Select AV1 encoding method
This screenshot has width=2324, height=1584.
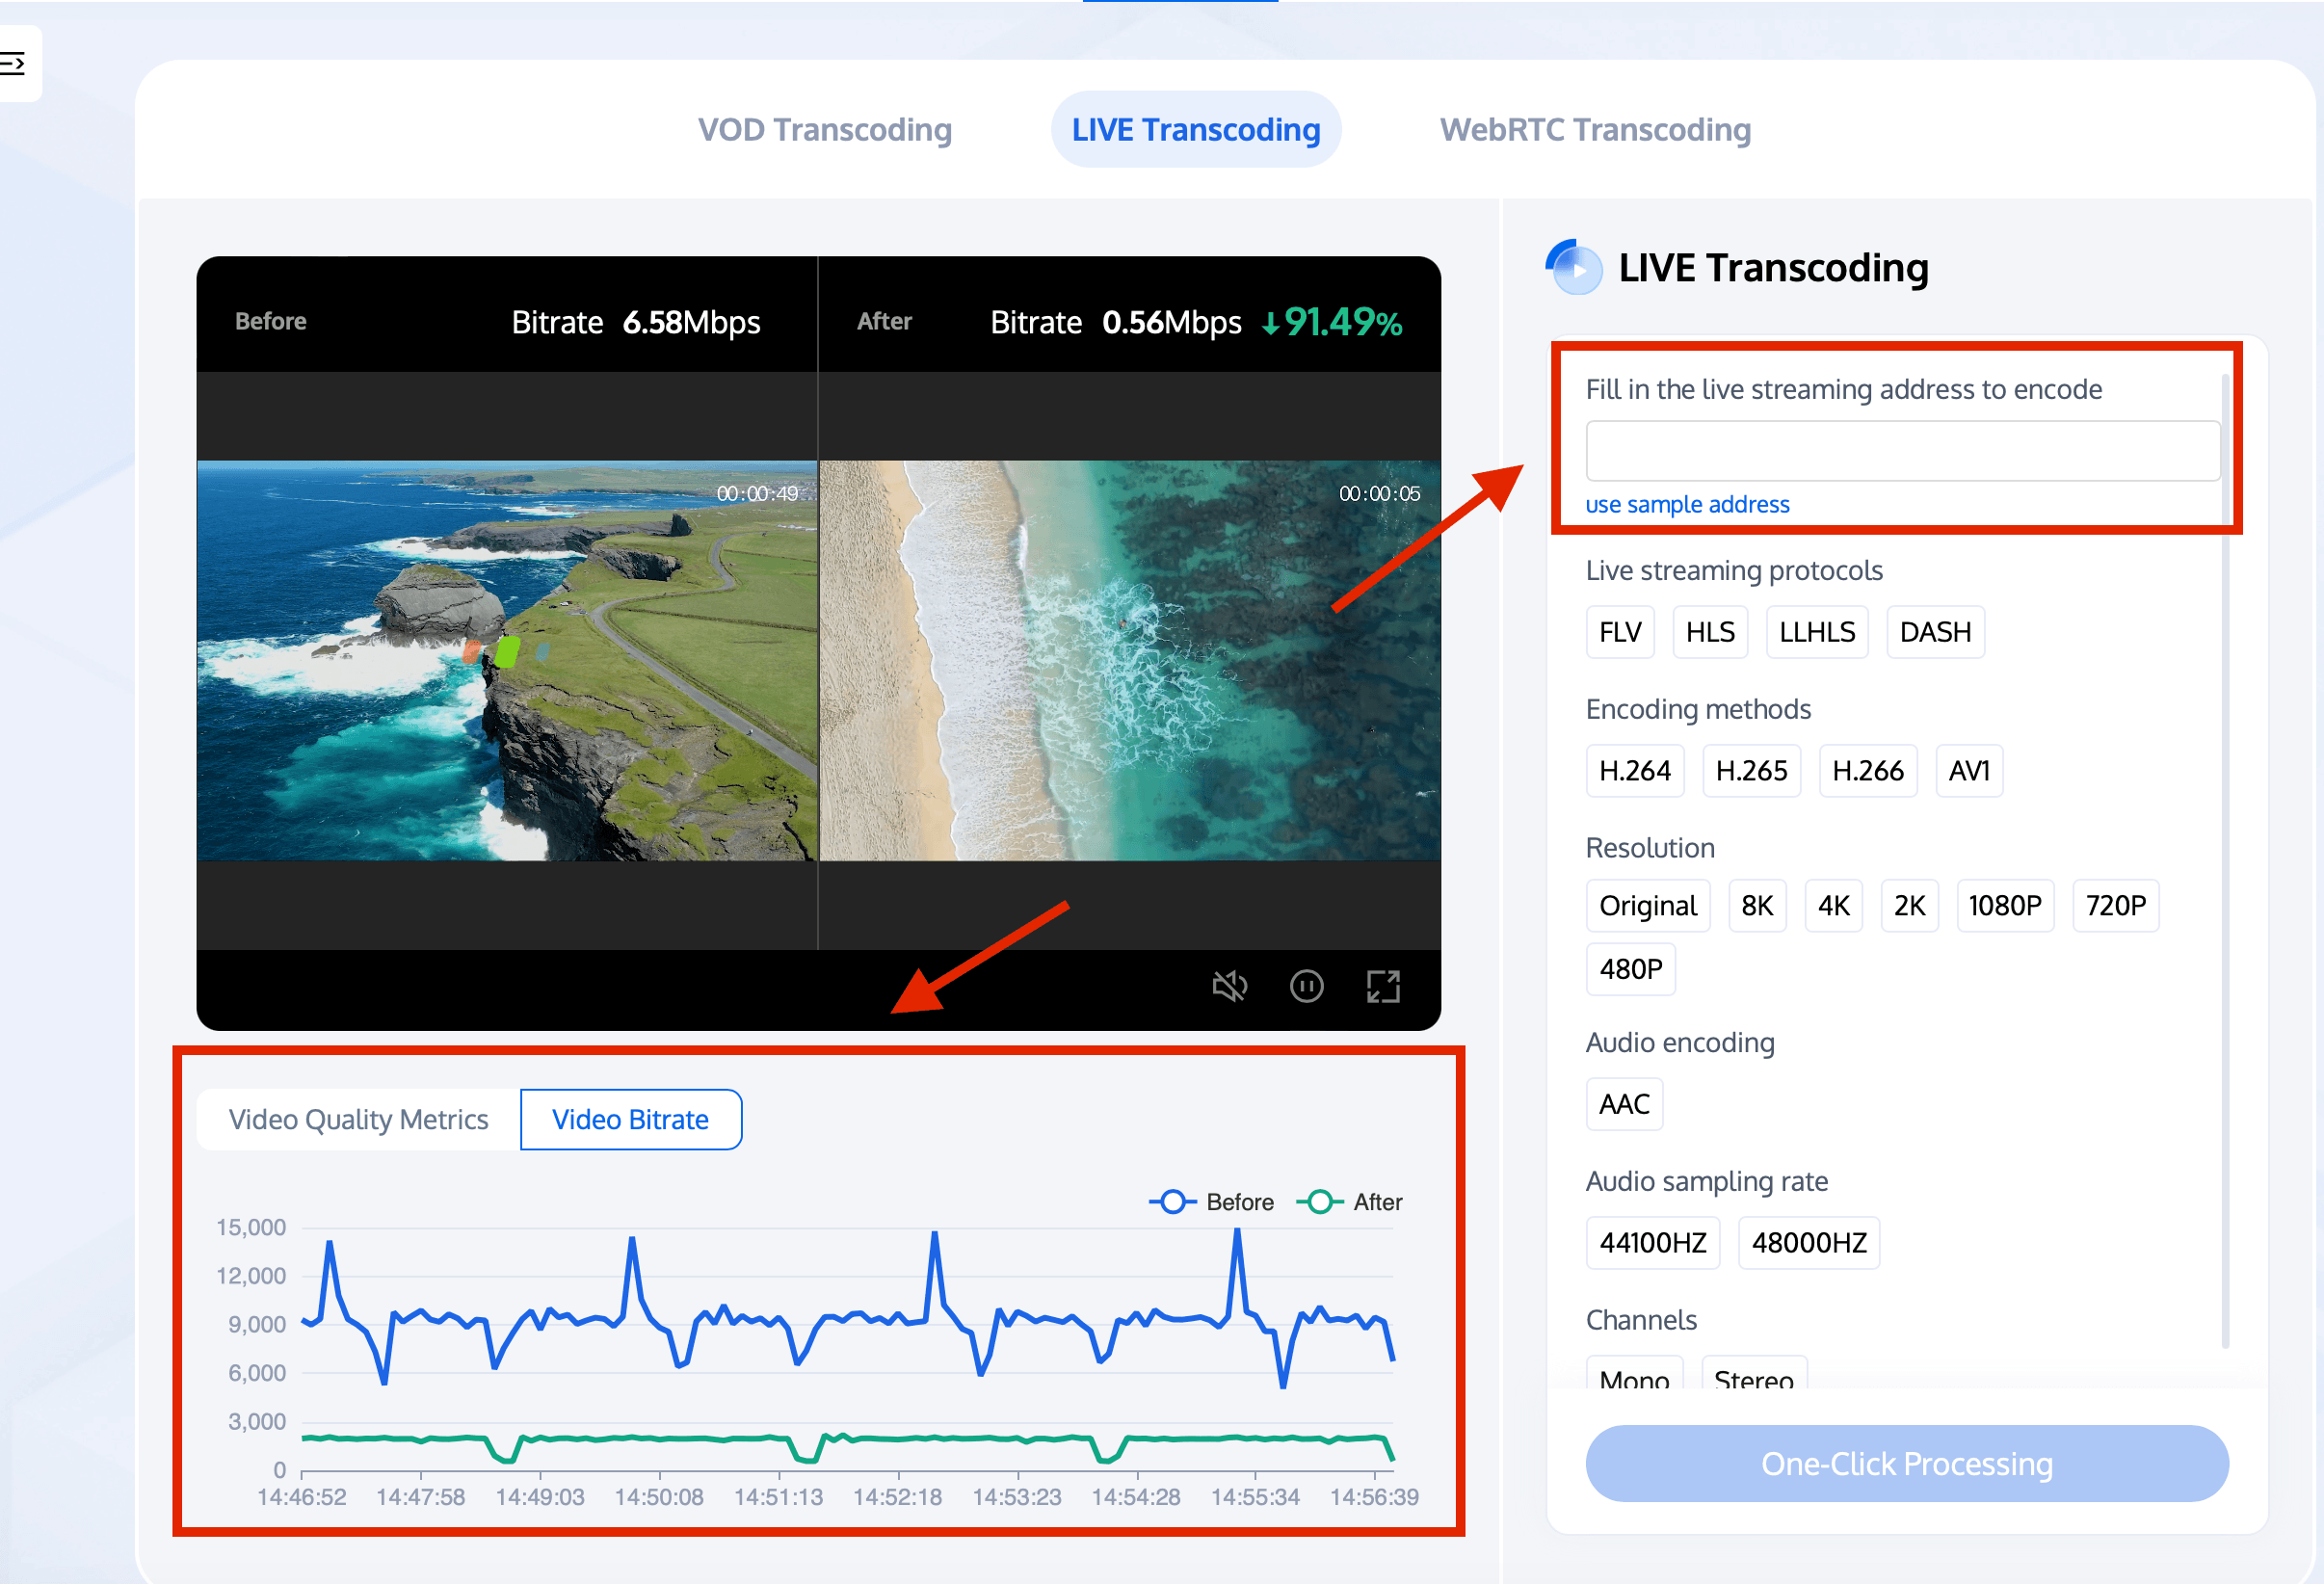tap(1969, 771)
